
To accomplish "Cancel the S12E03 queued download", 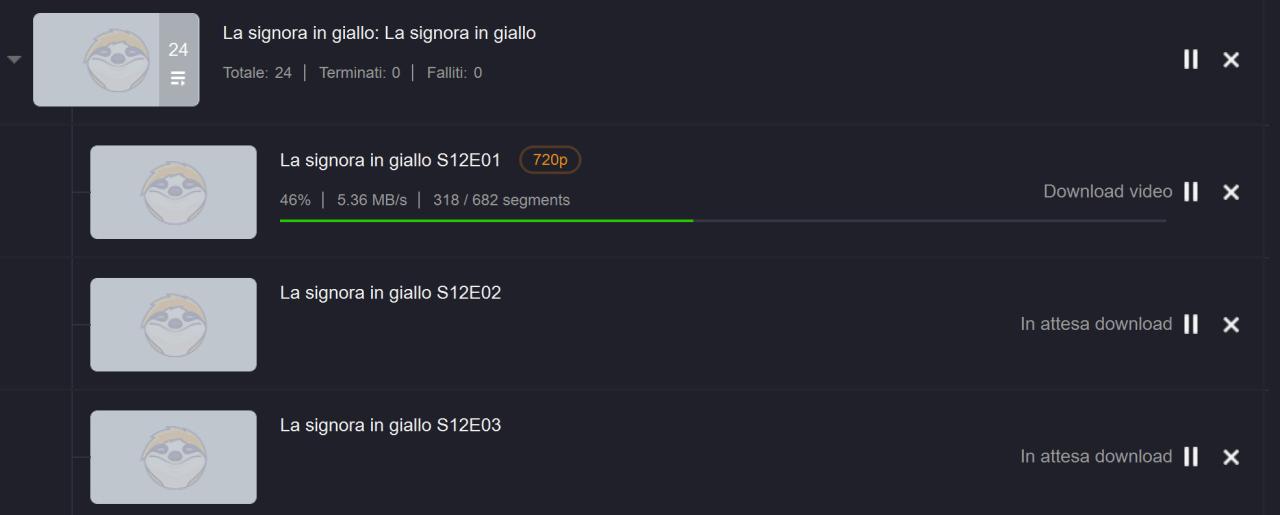I will coord(1231,457).
